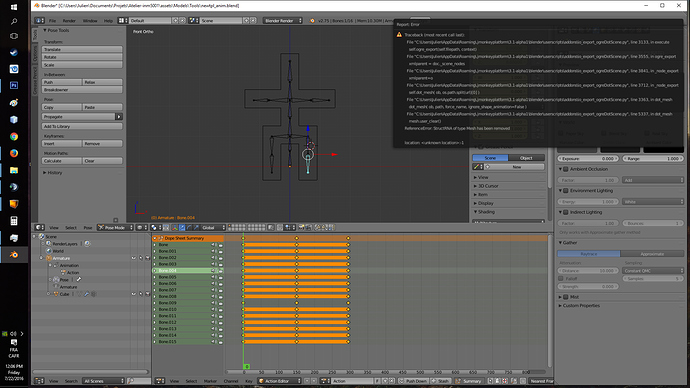Click the Translate button in Pose Tools
The height and width of the screenshot is (388, 690).
coord(82,49)
